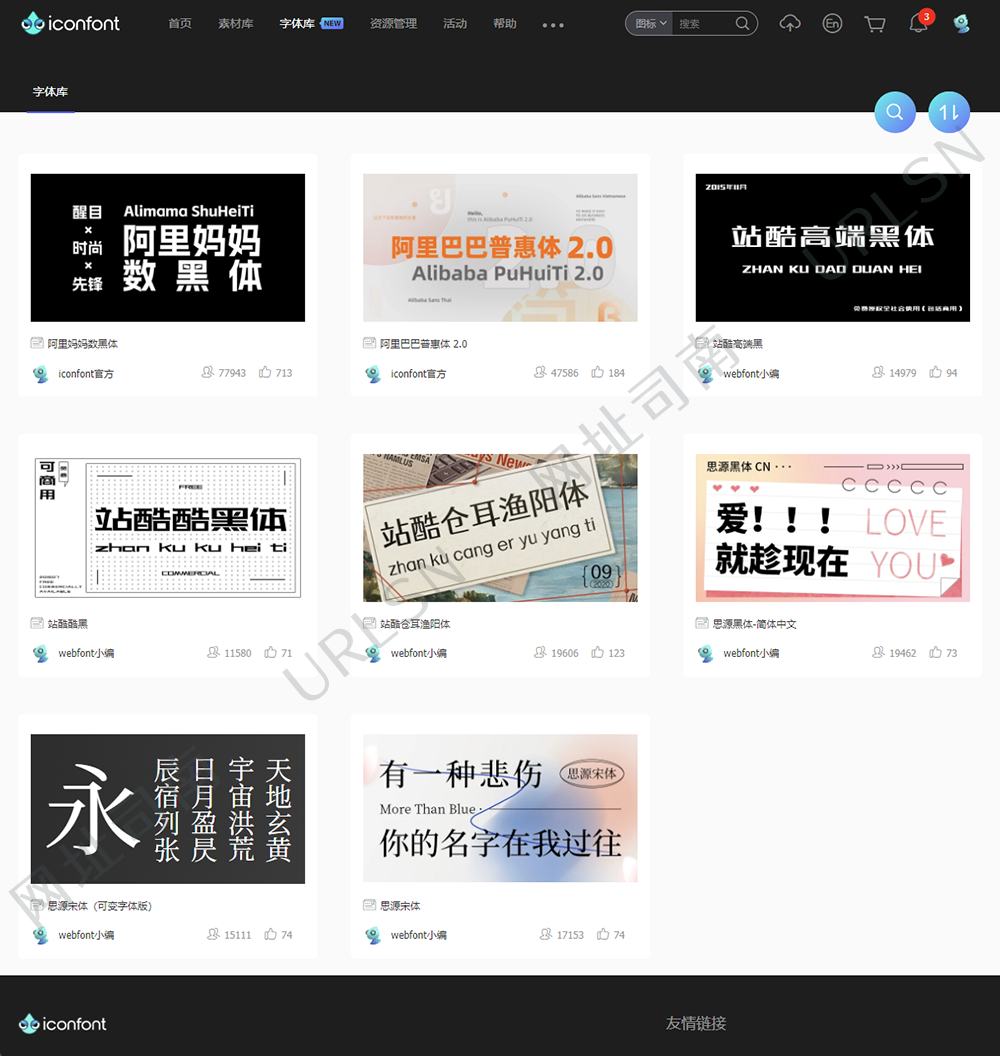Viewport: 1000px width, 1056px height.
Task: Click the search magnifier inside the search bar
Action: [741, 22]
